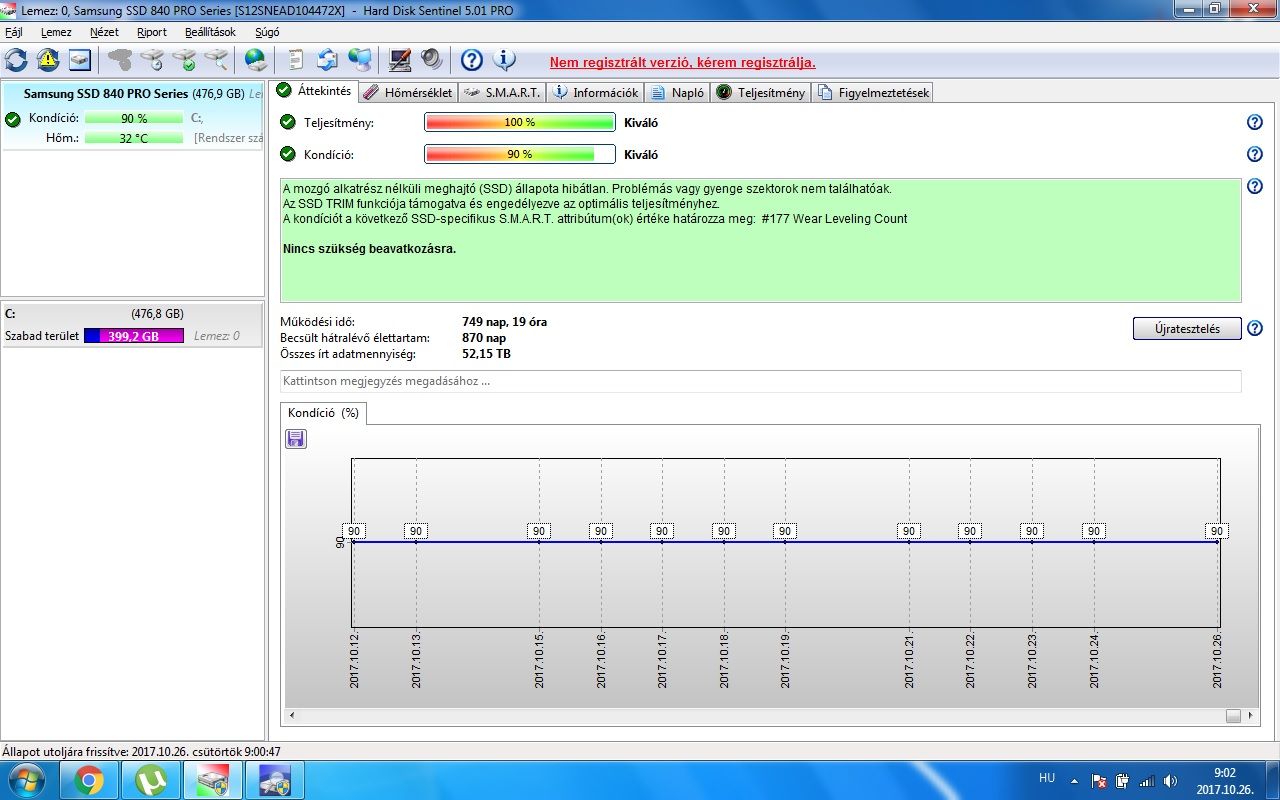Switch to the Teljesítmény tab
This screenshot has width=1280, height=800.
pos(761,93)
